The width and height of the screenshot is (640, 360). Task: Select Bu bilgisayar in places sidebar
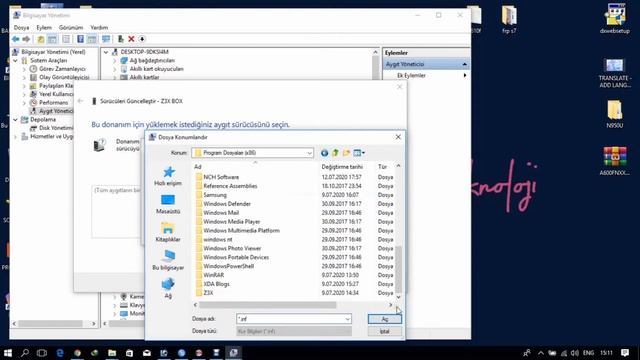168,260
